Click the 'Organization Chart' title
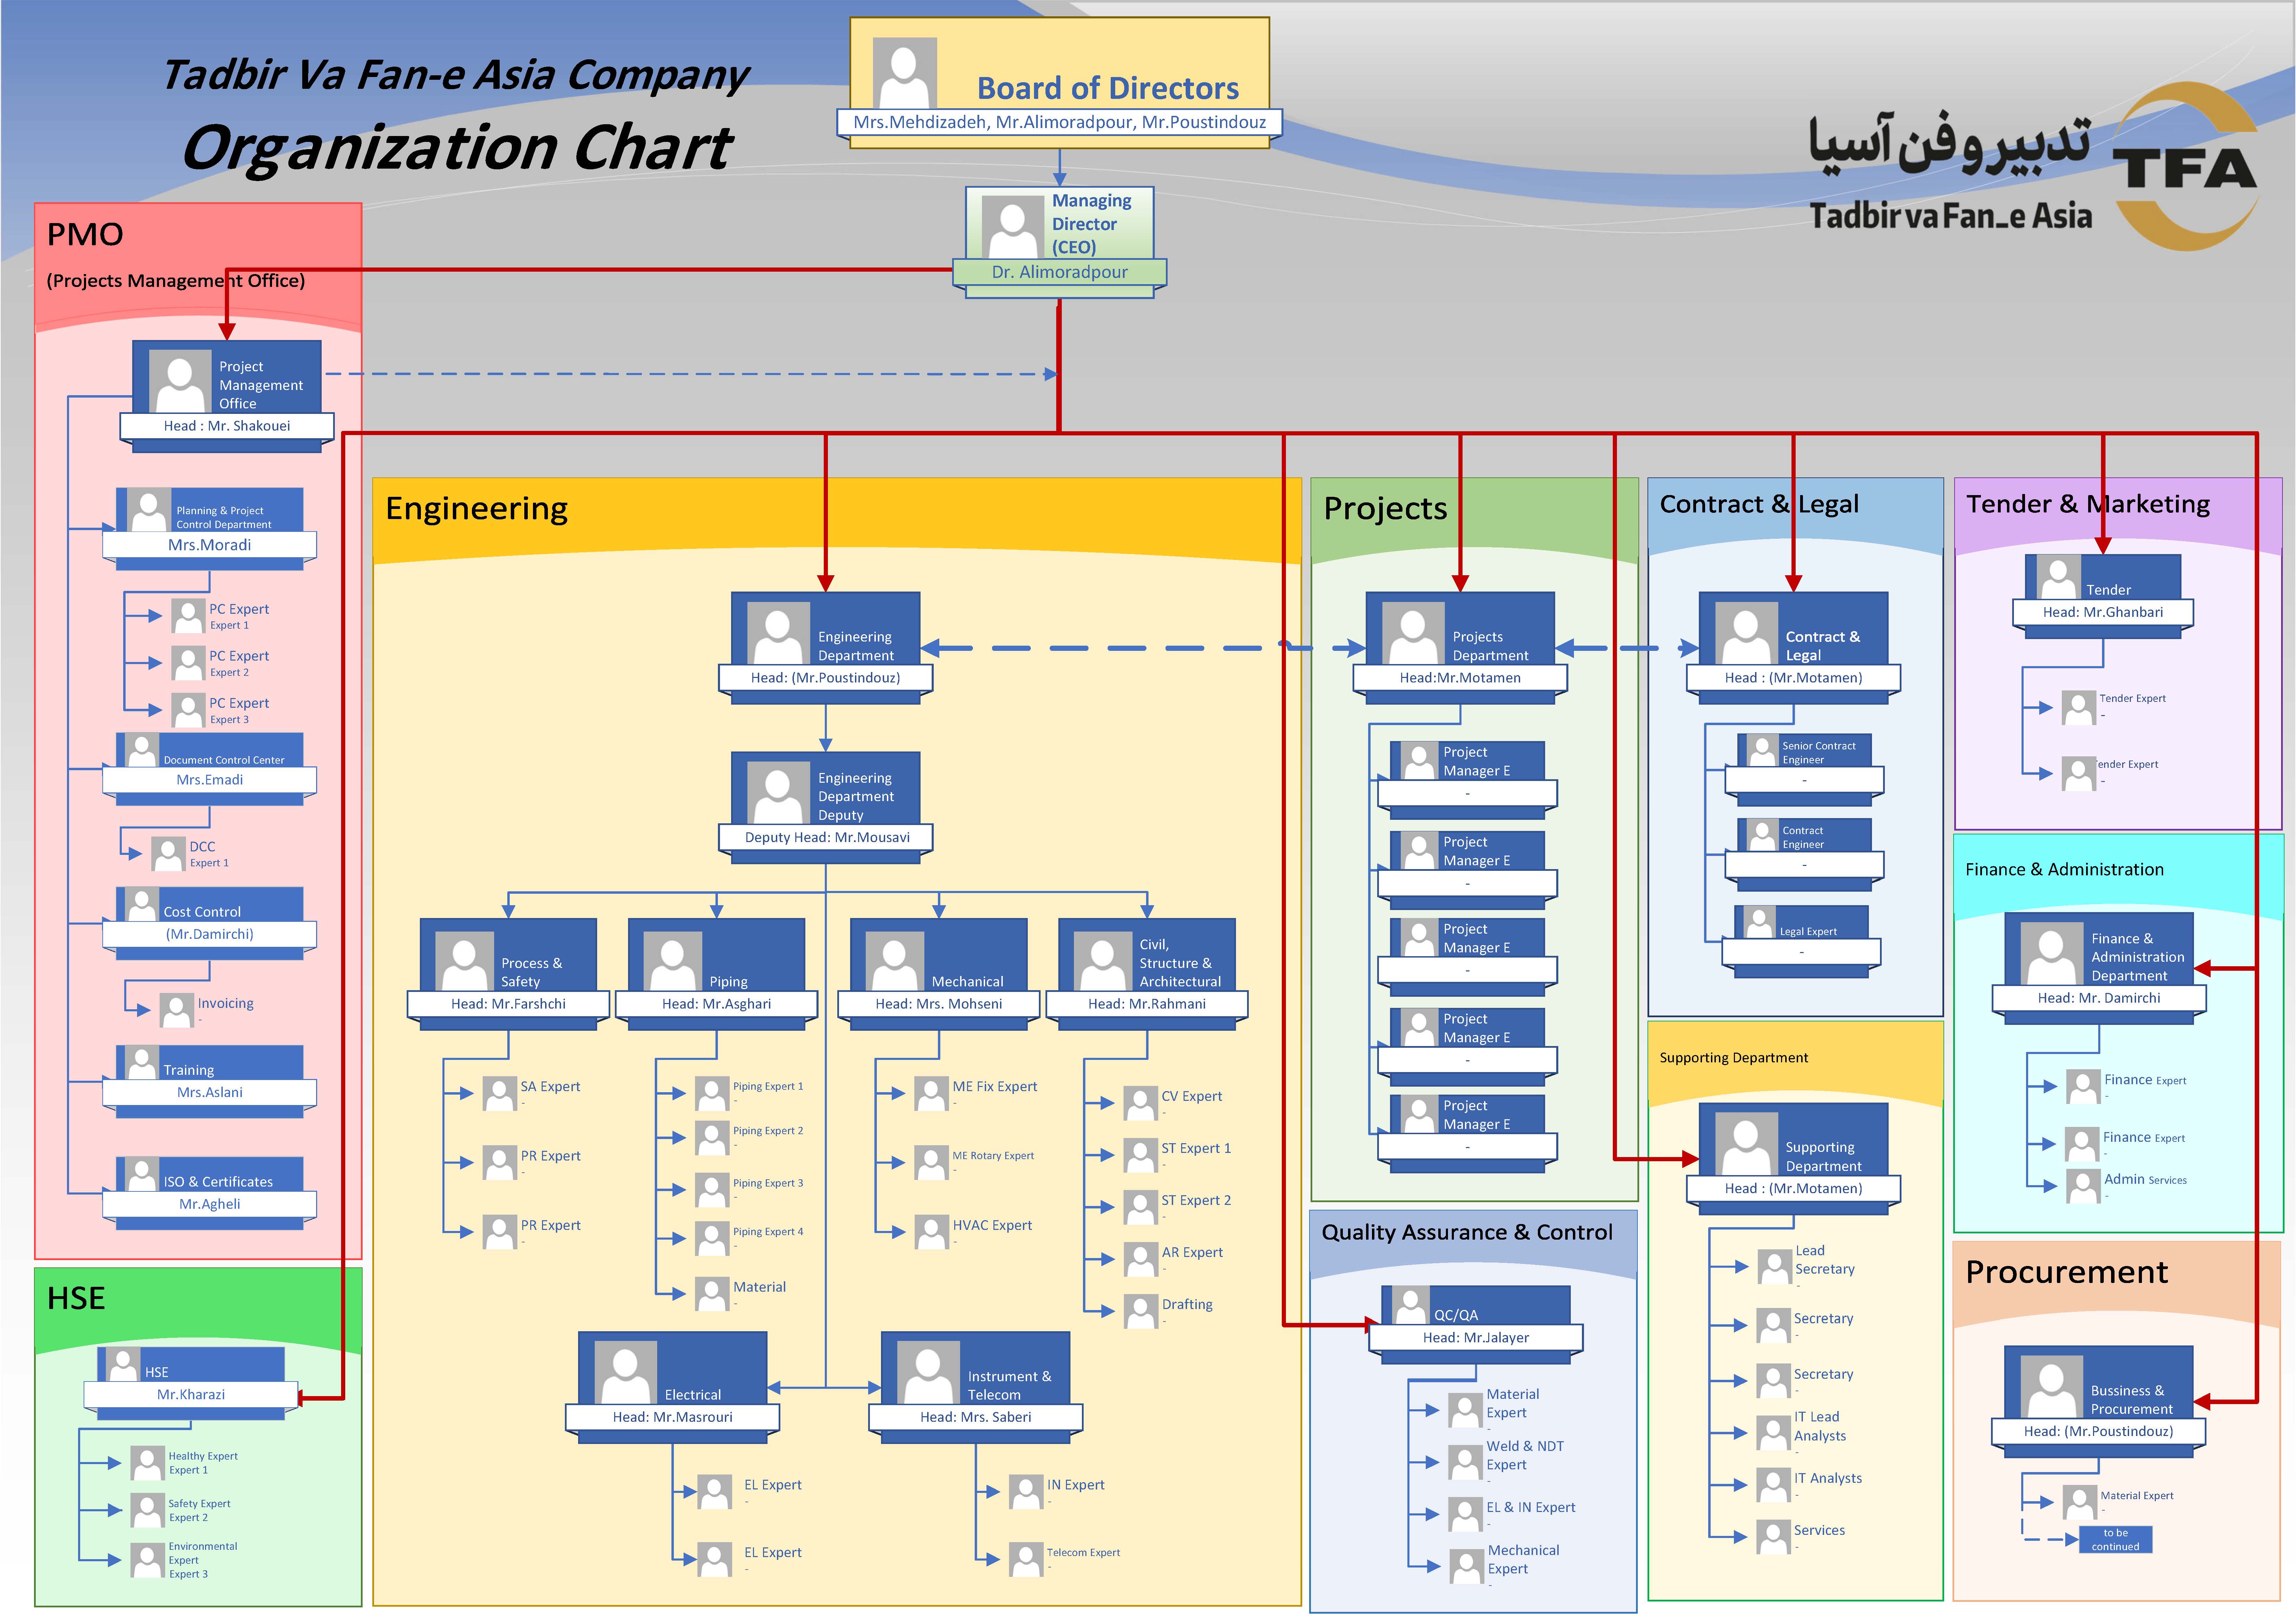The height and width of the screenshot is (1623, 2296). coord(457,148)
